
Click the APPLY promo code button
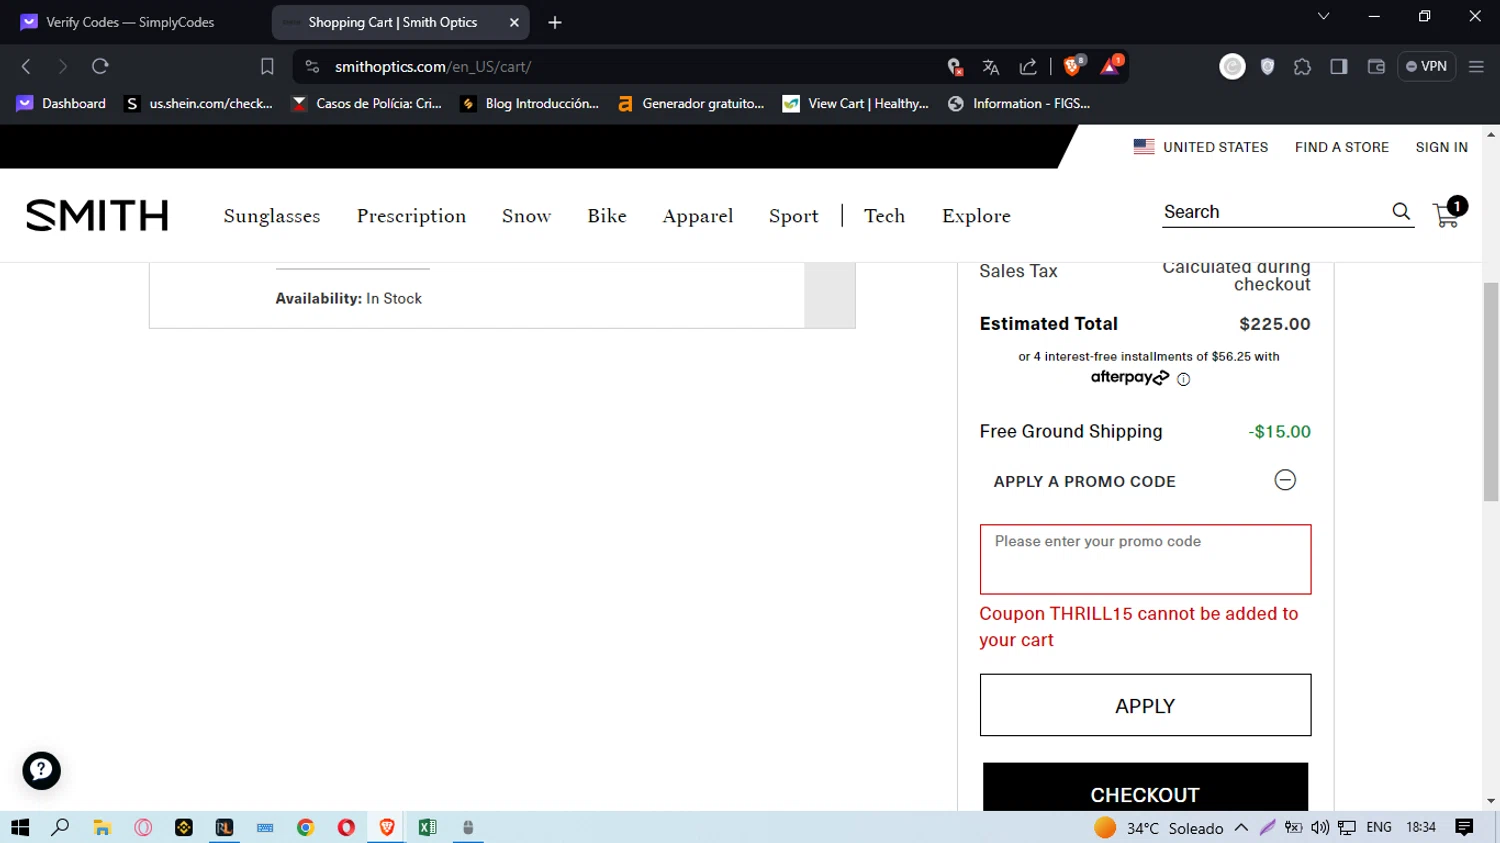tap(1145, 705)
